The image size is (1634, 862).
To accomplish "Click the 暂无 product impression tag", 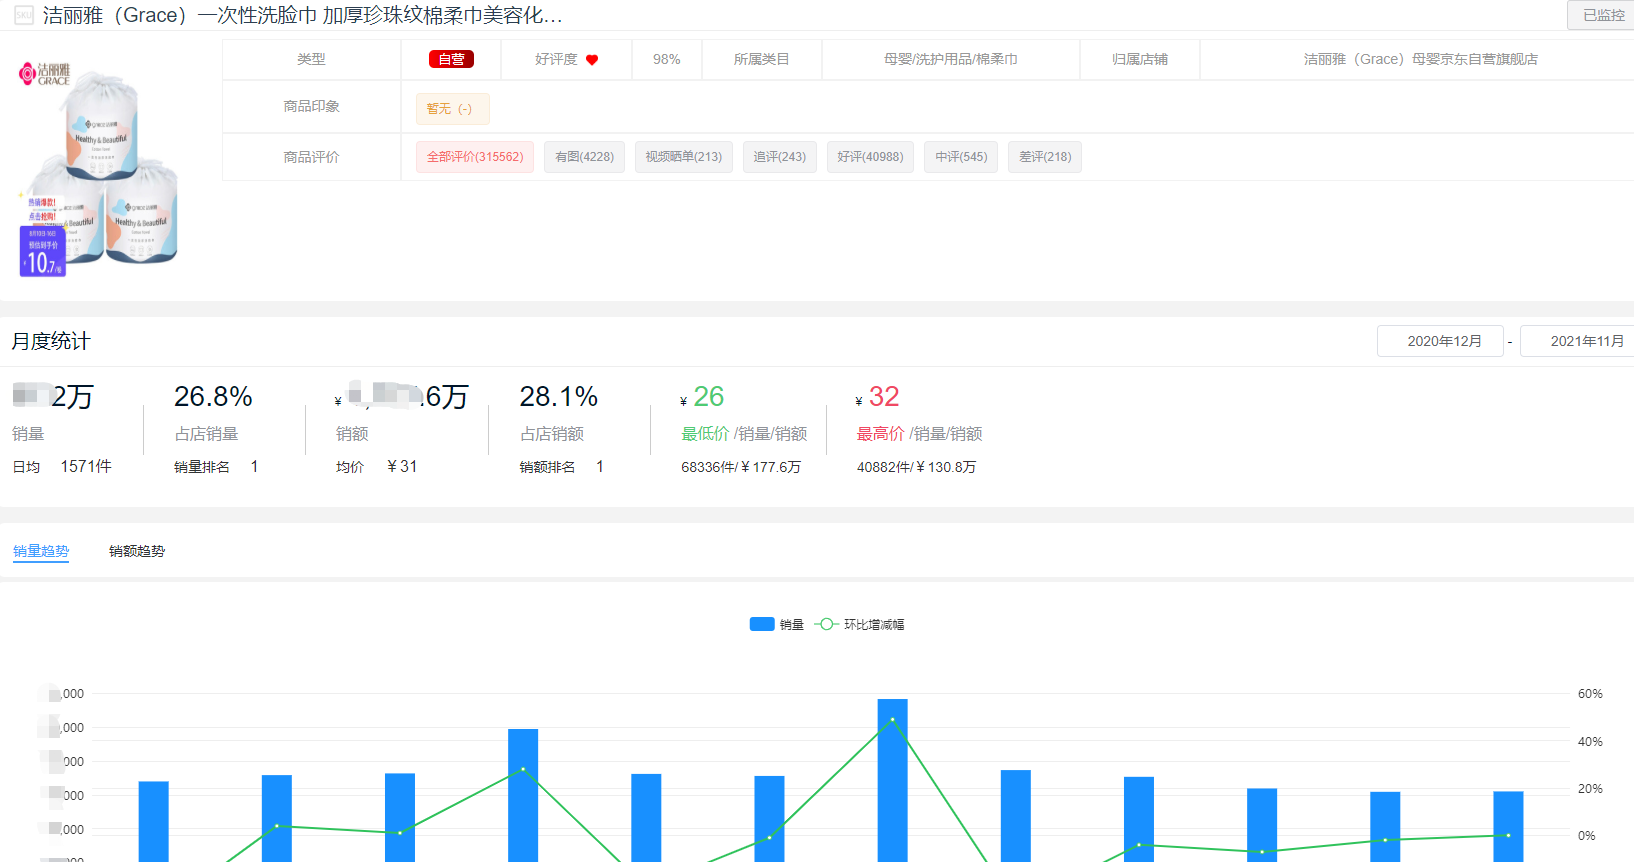I will tap(452, 109).
